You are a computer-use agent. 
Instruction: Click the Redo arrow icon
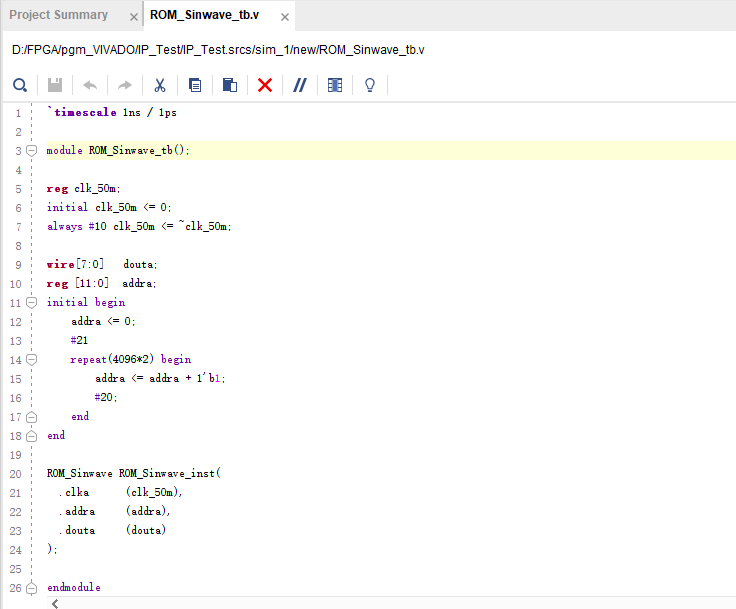125,85
